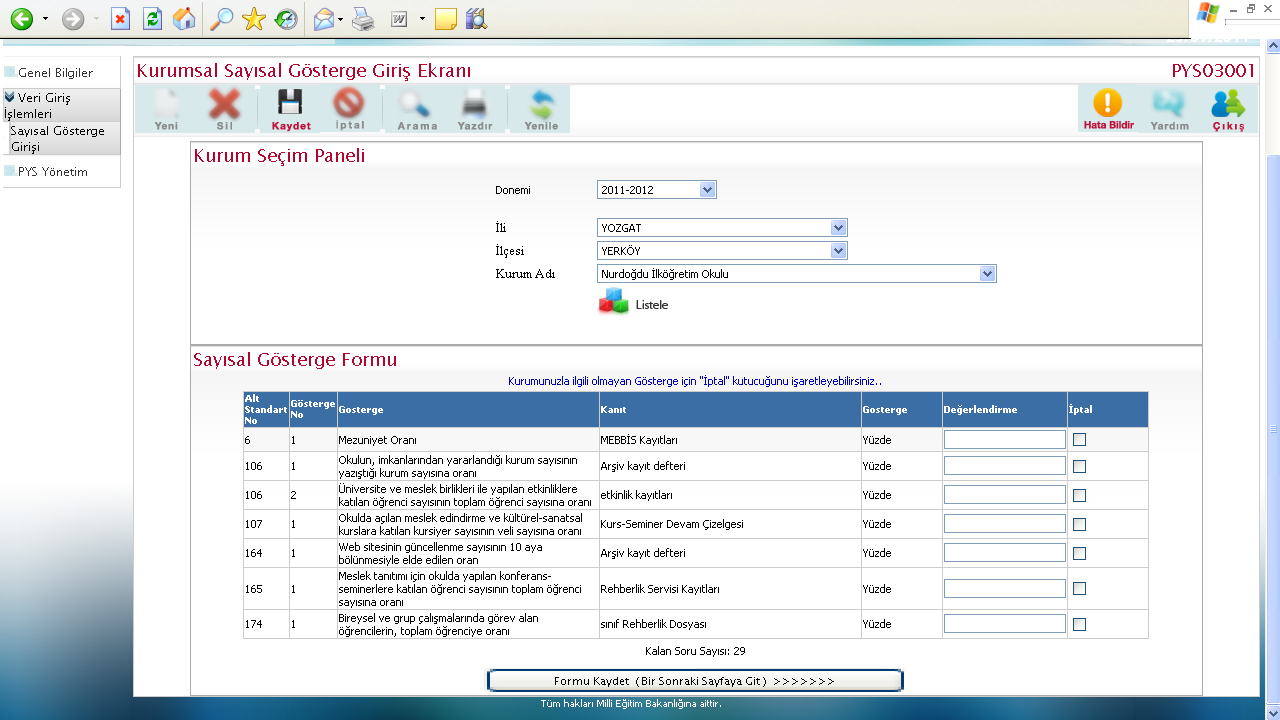1280x720 pixels.
Task: Click 'Kalan Soru Sayısı: 29' text
Action: (x=695, y=651)
